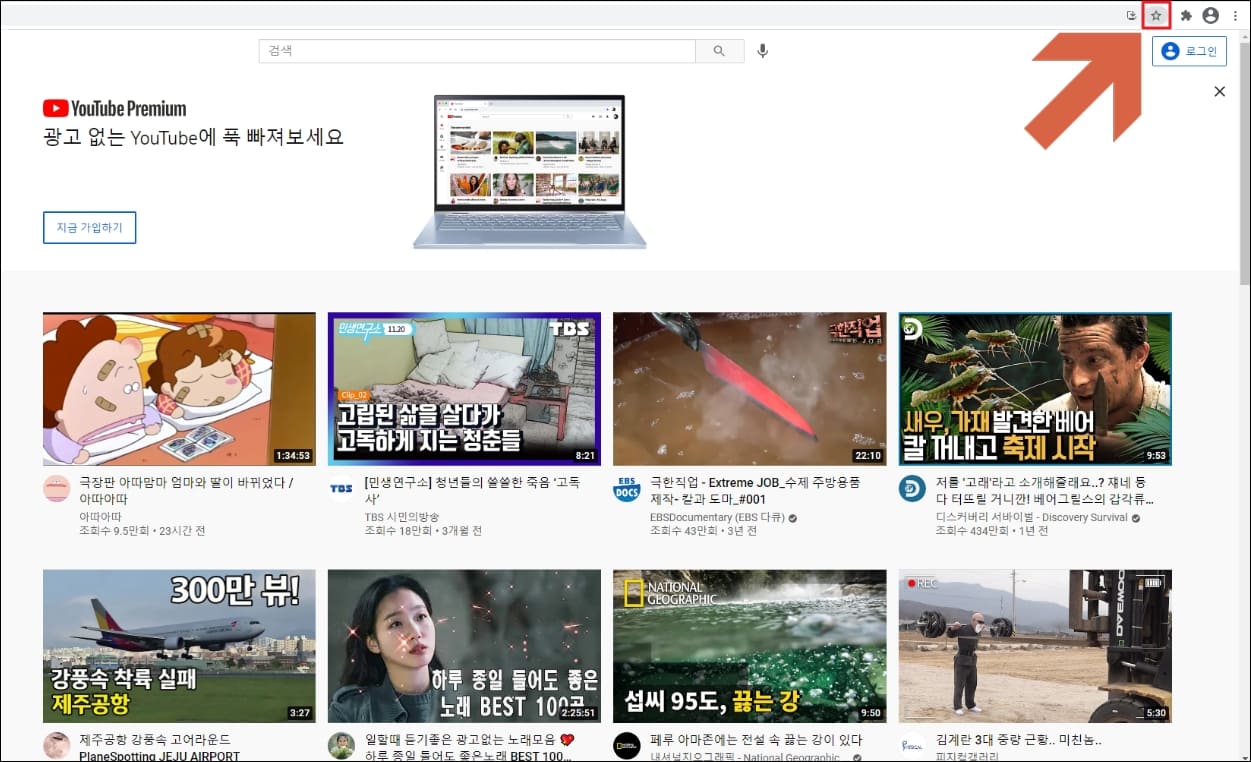Image resolution: width=1251 pixels, height=762 pixels.
Task: Click the 아따아따 channel avatar icon
Action: pyautogui.click(x=57, y=489)
